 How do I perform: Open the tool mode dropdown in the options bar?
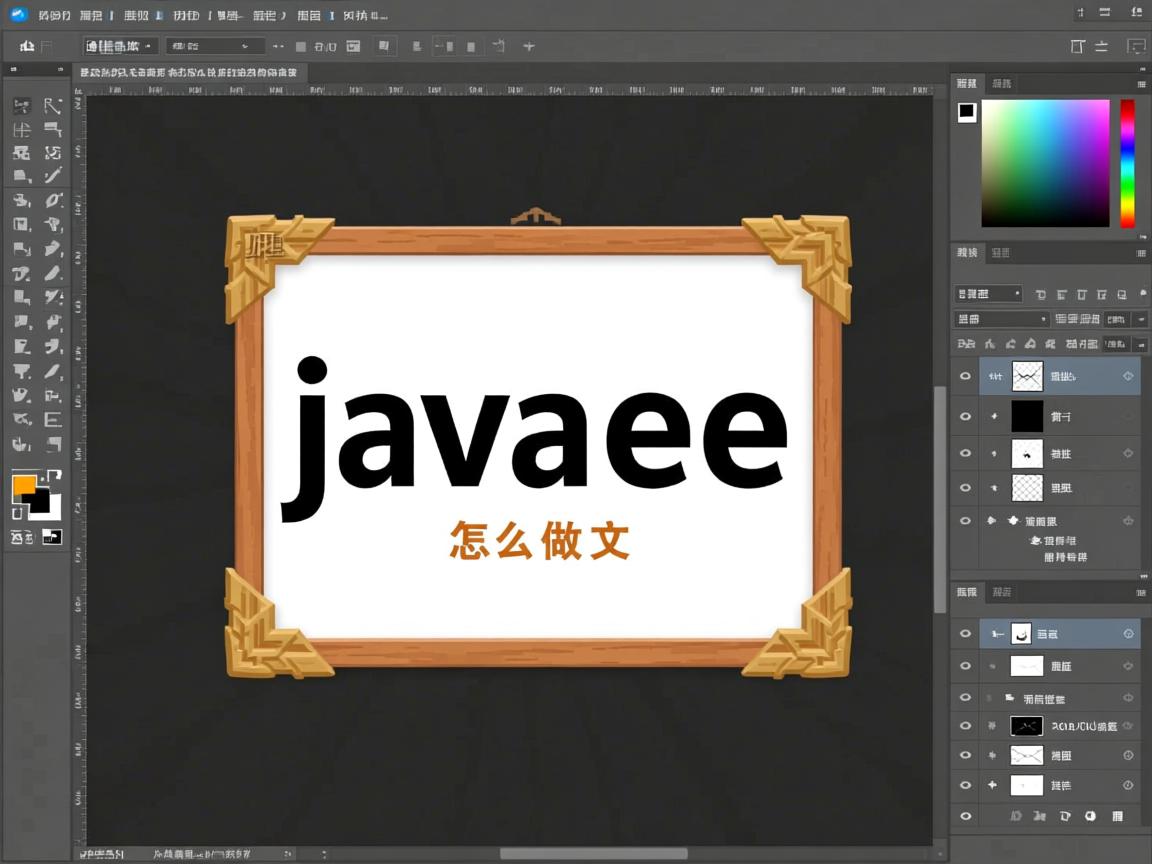pos(120,45)
